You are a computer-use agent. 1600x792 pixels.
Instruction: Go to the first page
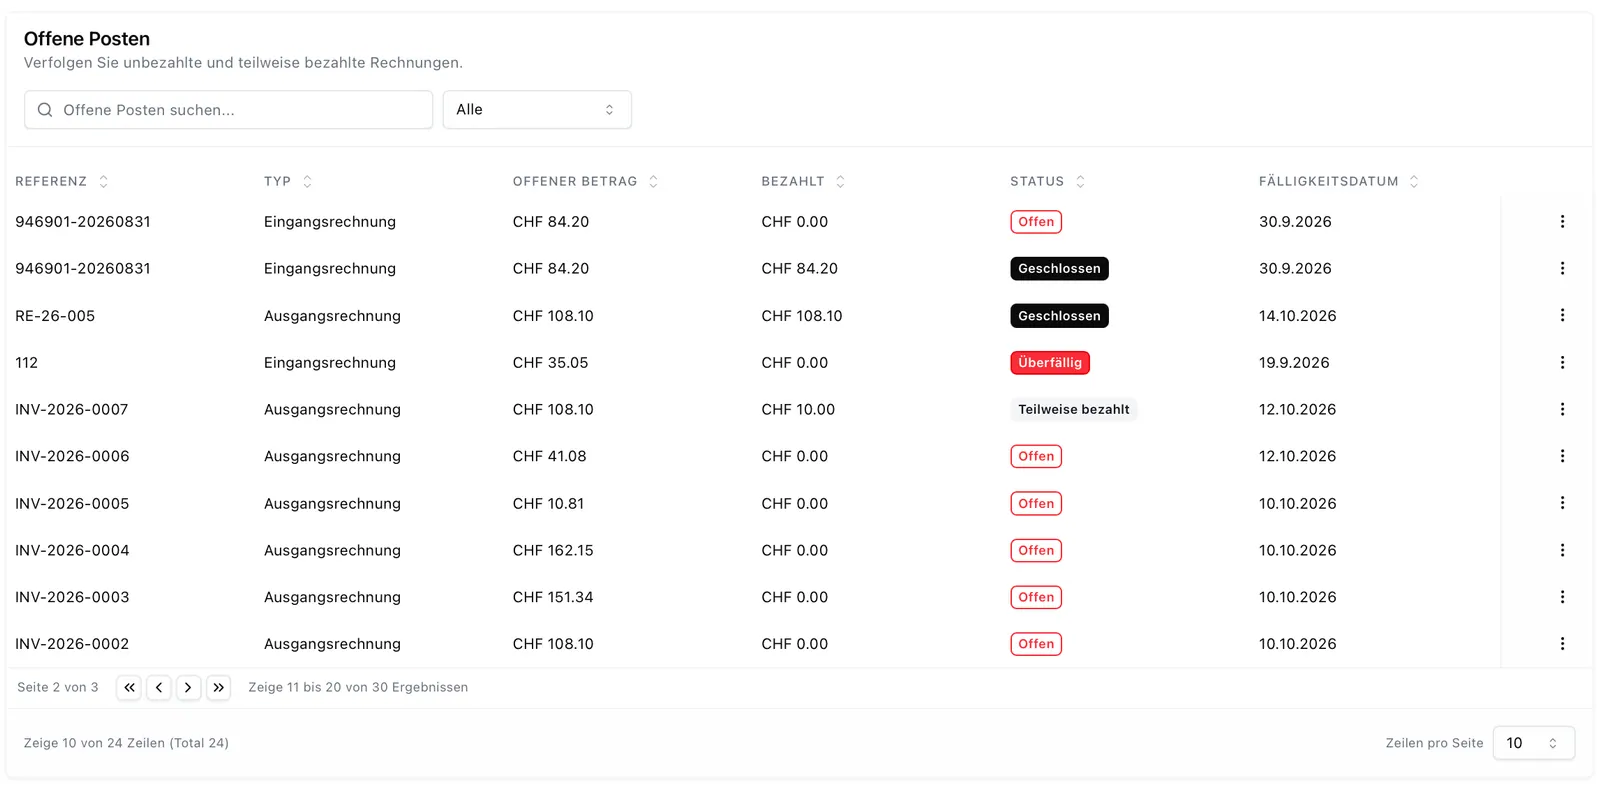tap(129, 687)
